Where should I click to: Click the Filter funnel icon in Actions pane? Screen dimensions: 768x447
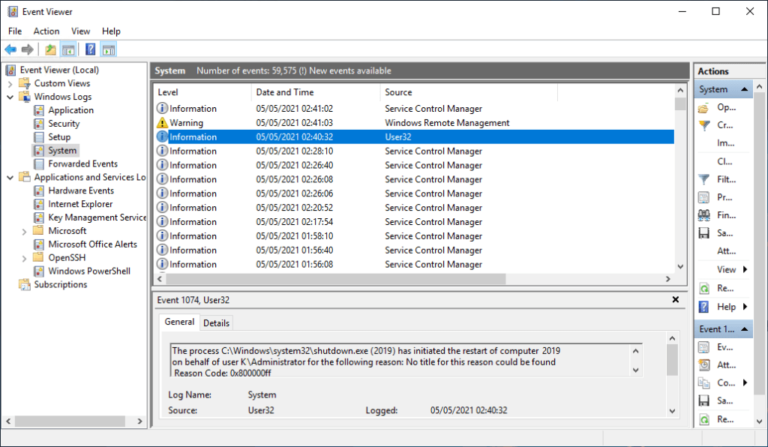coord(704,126)
